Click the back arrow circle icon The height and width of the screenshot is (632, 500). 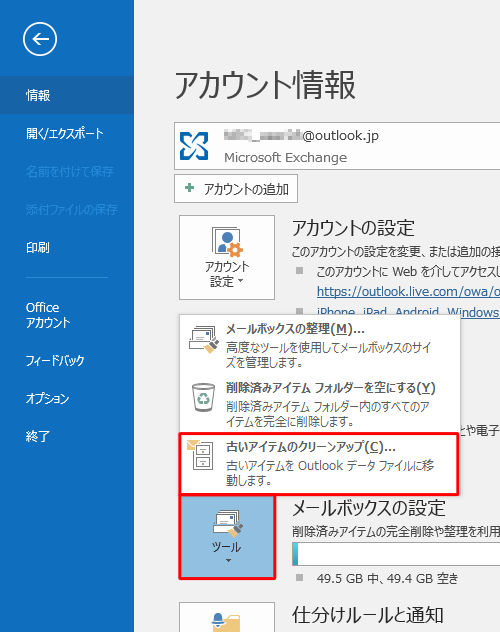coord(40,39)
